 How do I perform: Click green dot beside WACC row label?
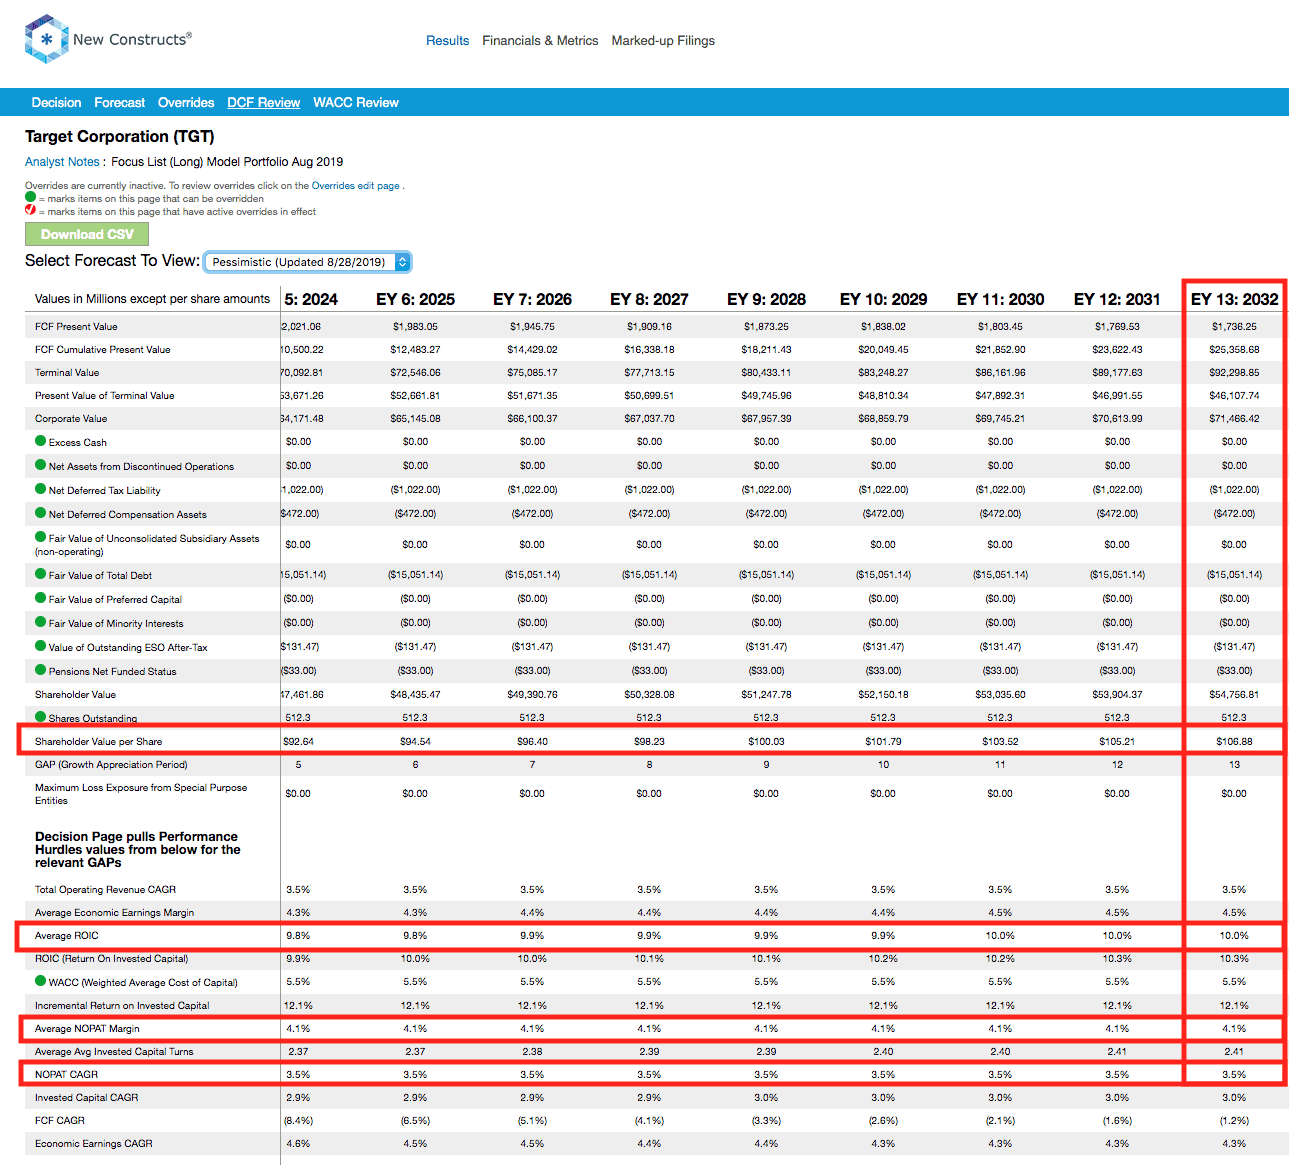click(x=41, y=981)
